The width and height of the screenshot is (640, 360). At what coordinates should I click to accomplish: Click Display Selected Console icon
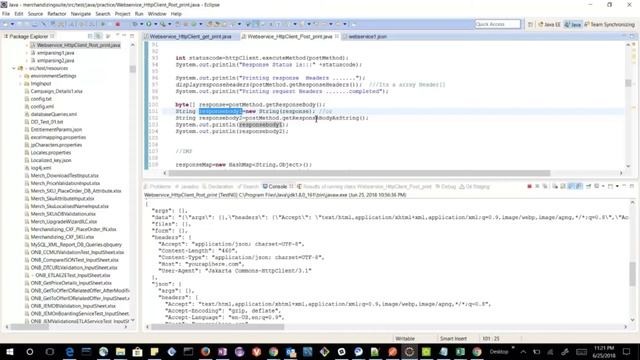click(x=596, y=187)
